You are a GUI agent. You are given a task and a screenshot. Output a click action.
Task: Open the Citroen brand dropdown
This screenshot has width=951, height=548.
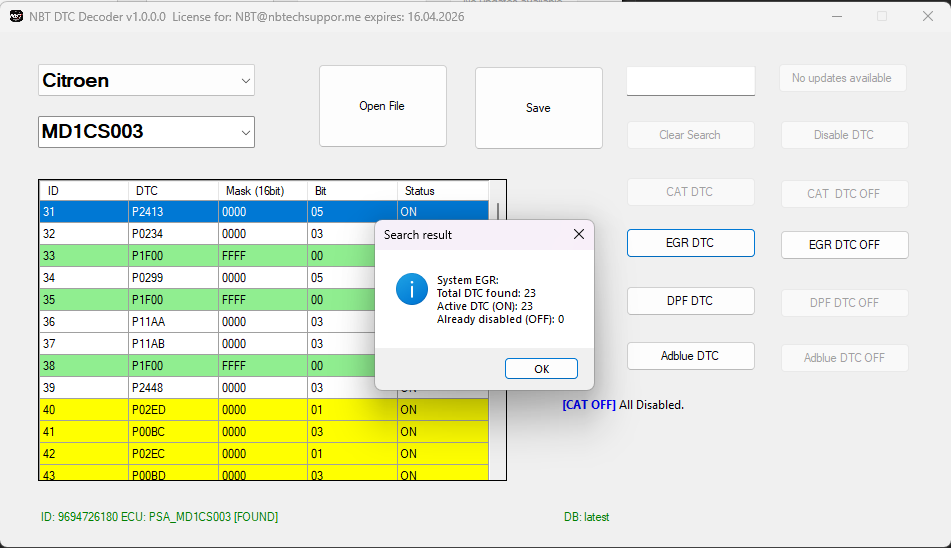click(x=146, y=80)
